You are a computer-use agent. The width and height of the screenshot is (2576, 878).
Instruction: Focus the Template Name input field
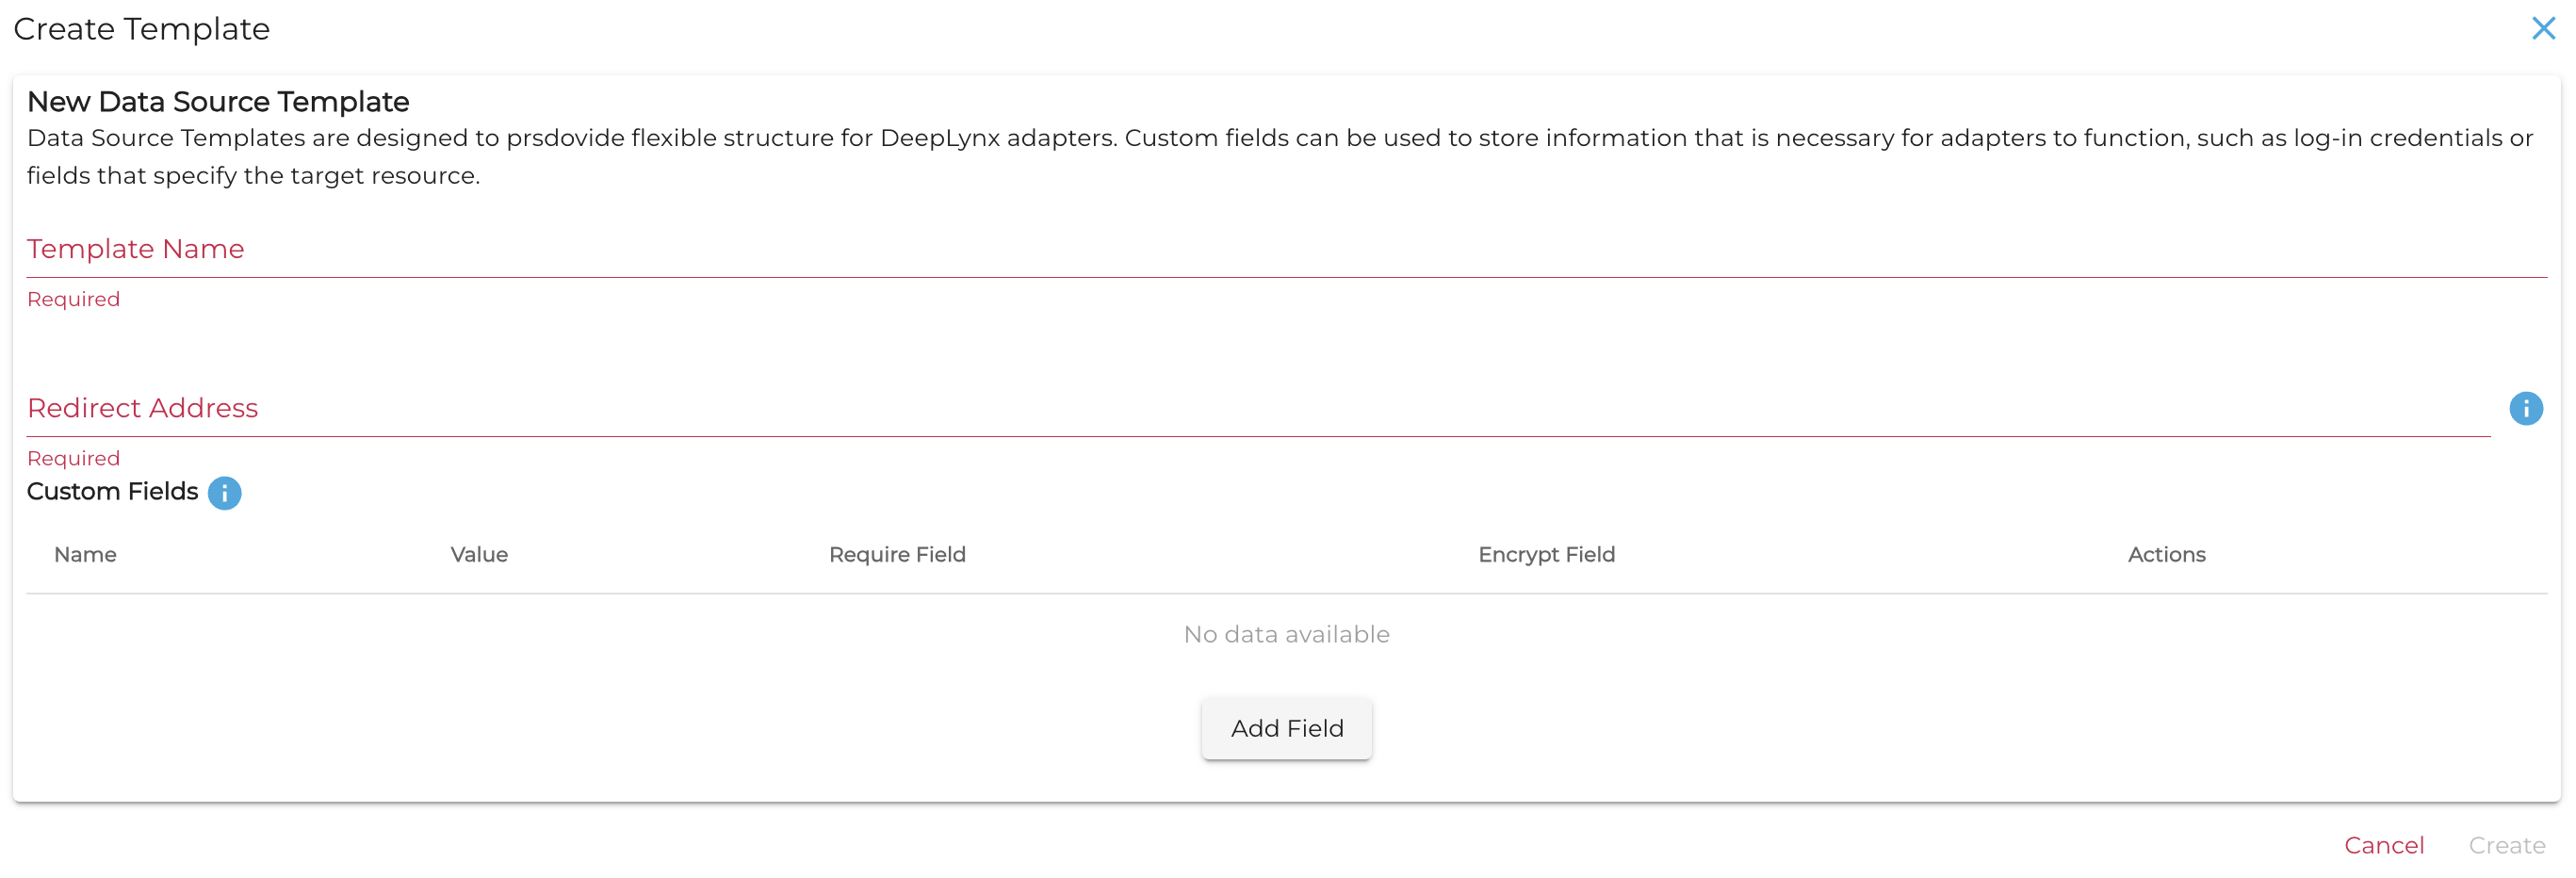pyautogui.click(x=1286, y=249)
